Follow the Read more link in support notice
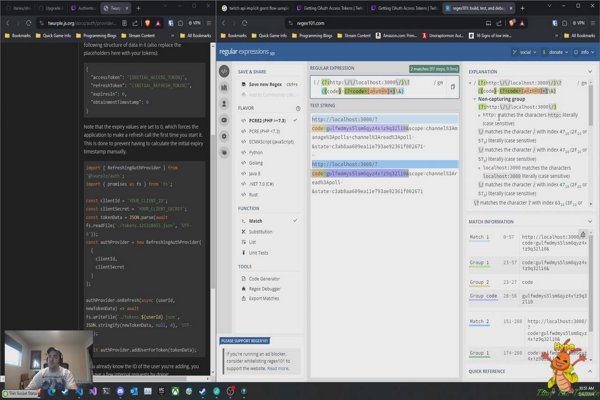 pos(278,369)
